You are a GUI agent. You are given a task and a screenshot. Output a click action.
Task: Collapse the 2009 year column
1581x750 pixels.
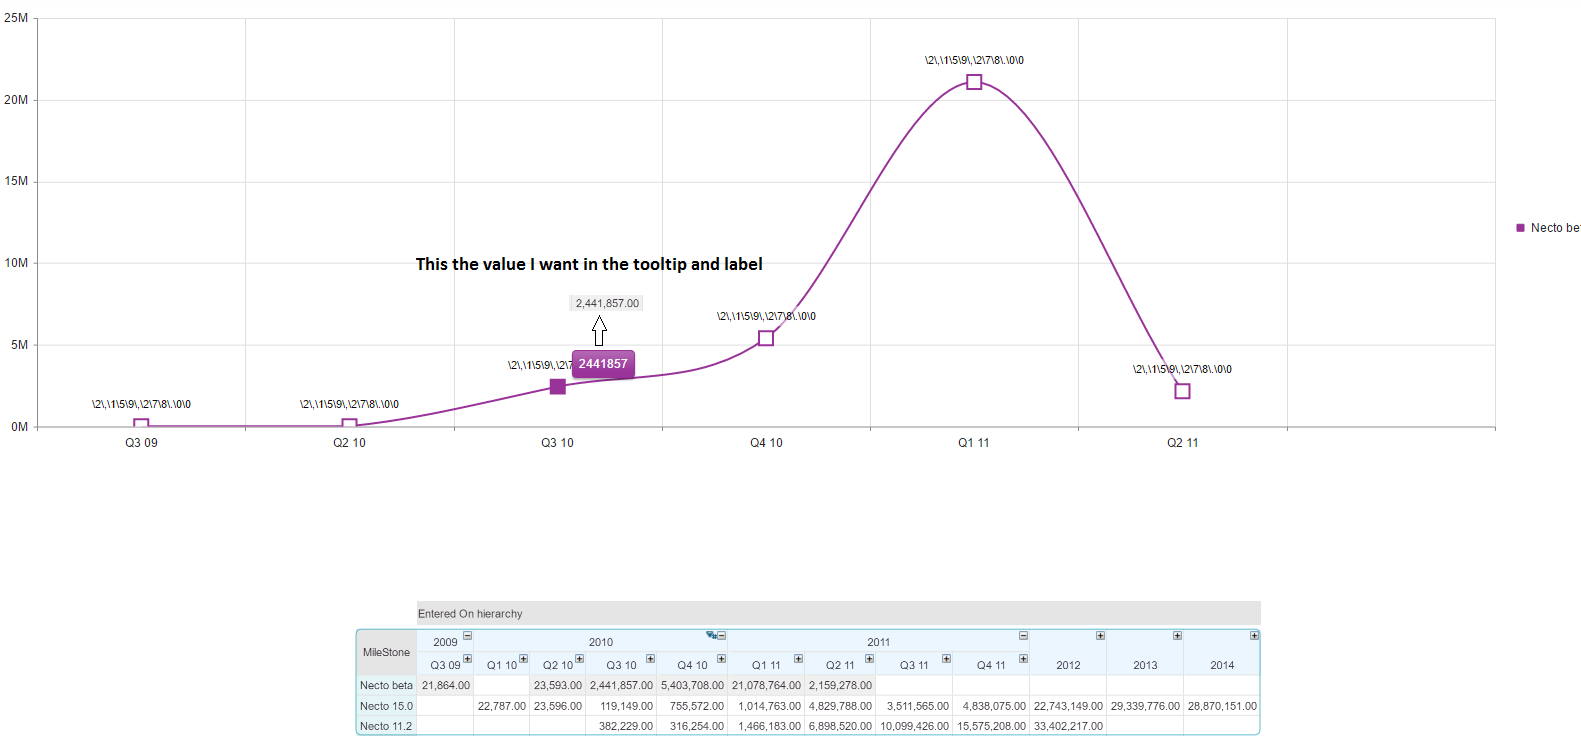pos(467,636)
